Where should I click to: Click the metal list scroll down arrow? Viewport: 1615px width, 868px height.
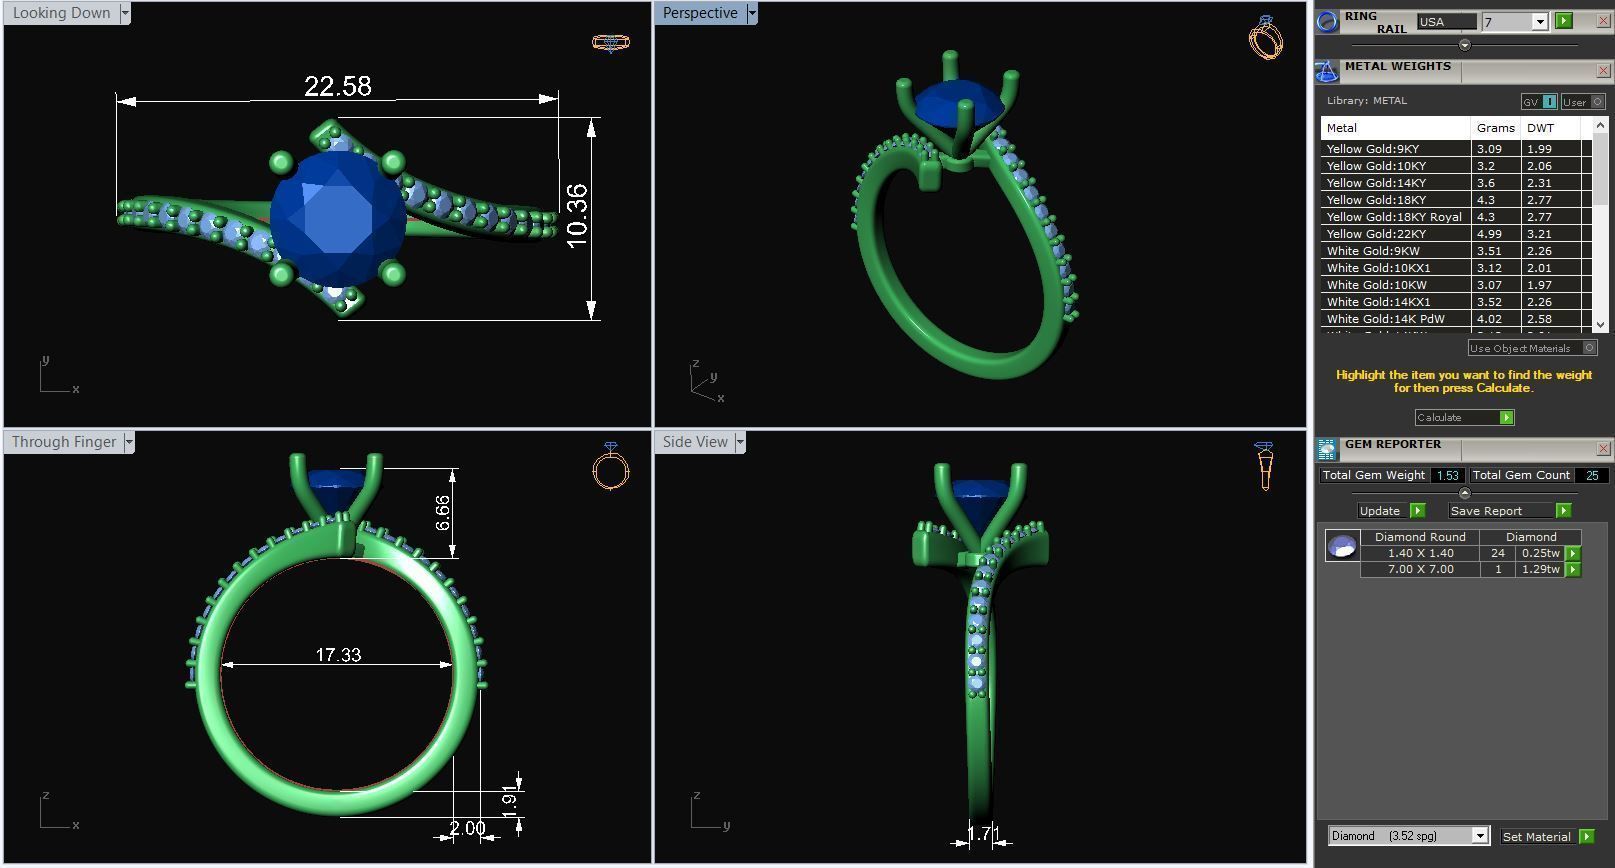tap(1600, 324)
